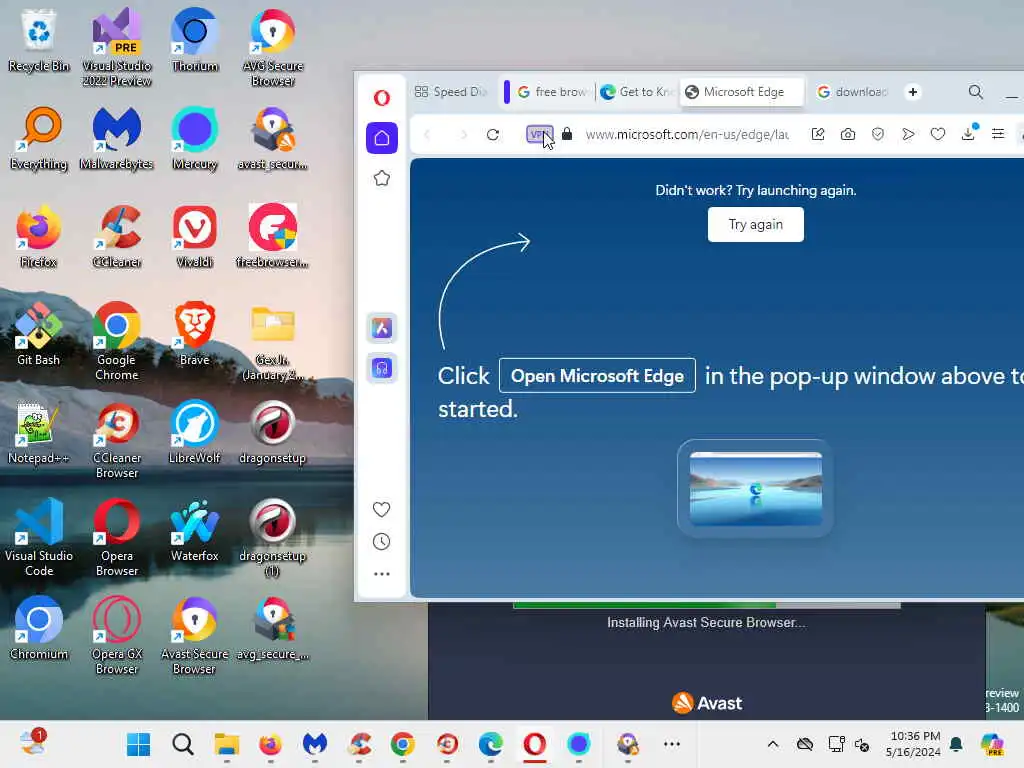
Task: Click Avast installer progress bar
Action: coord(707,606)
